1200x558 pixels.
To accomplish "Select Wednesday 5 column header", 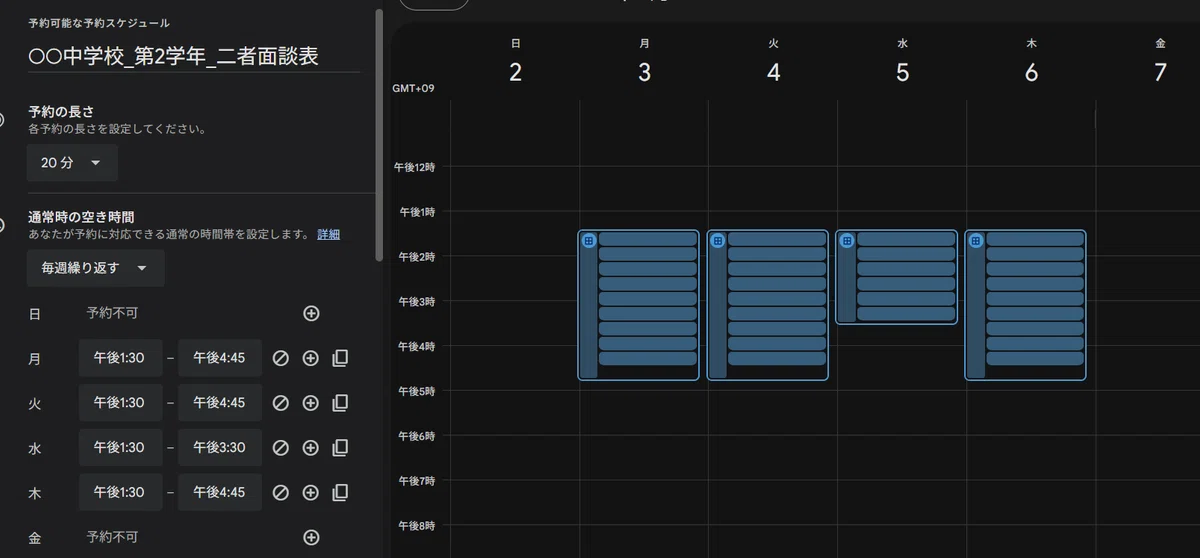I will click(902, 63).
